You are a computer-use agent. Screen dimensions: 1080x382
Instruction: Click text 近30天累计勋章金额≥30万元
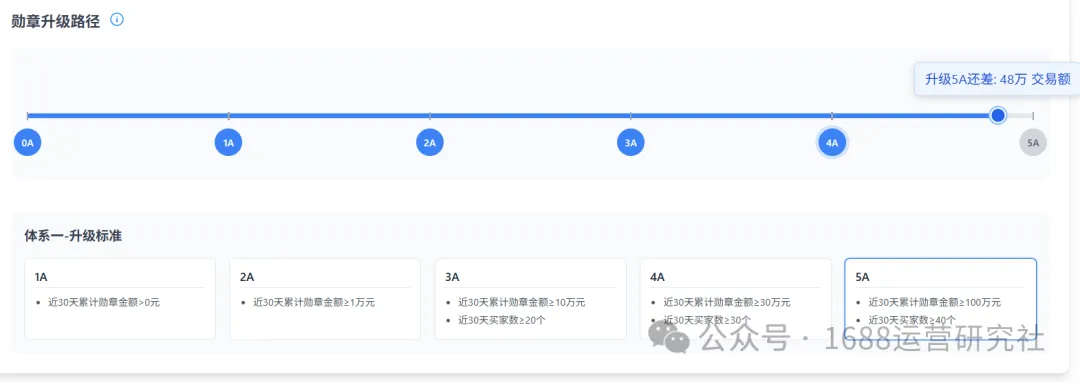[x=727, y=302]
